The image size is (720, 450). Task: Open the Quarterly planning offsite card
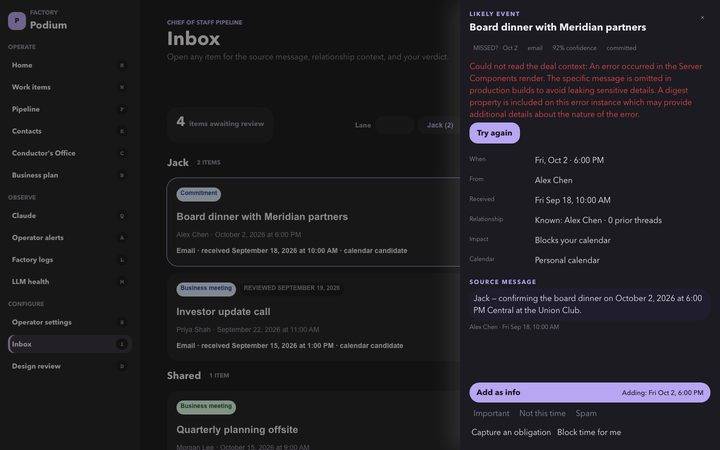point(314,421)
